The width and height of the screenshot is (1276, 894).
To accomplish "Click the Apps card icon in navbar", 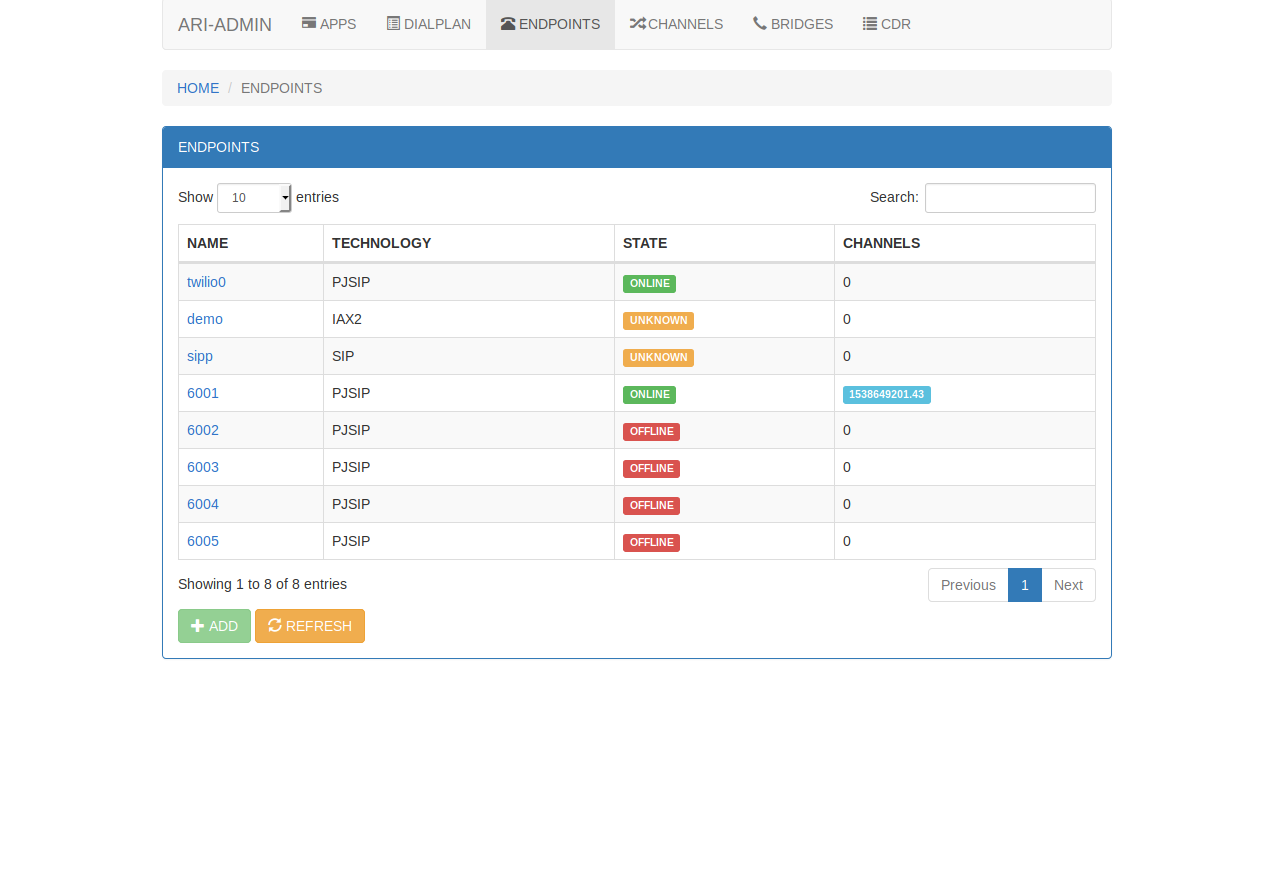I will point(309,23).
